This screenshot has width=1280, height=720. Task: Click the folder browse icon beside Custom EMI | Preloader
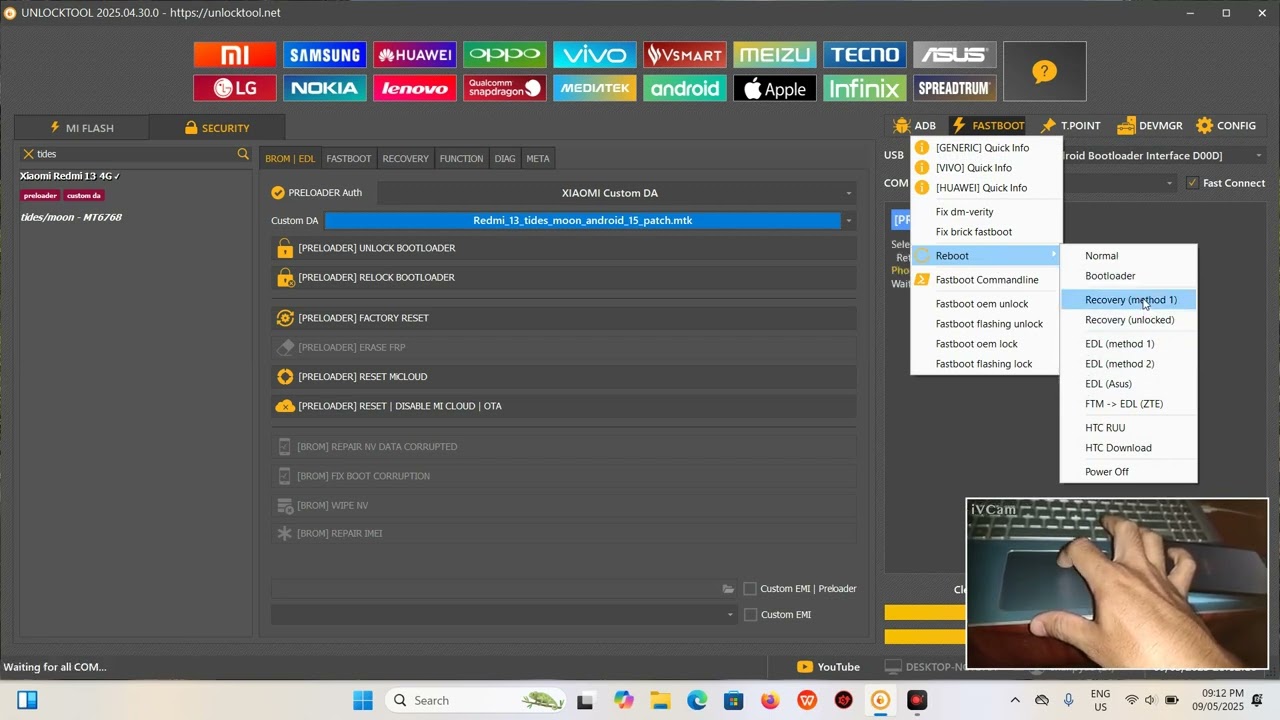point(729,589)
